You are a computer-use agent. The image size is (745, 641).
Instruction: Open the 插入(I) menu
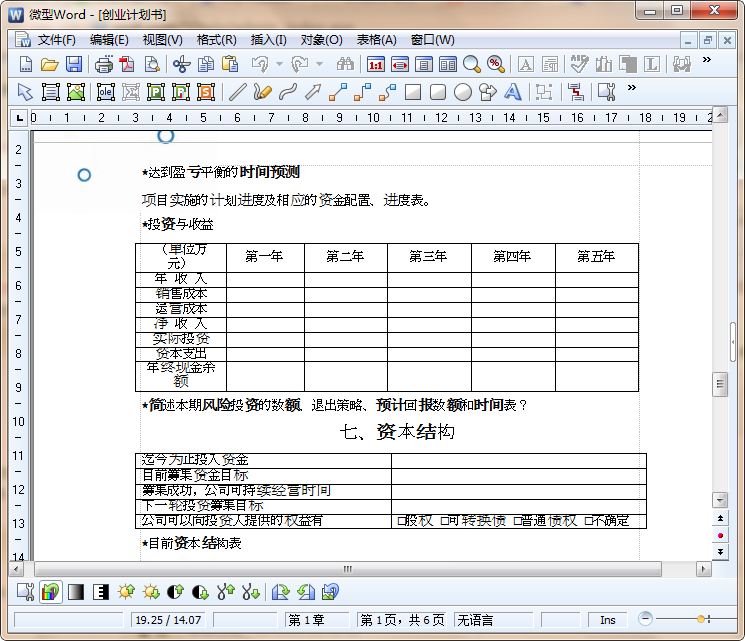tap(268, 40)
